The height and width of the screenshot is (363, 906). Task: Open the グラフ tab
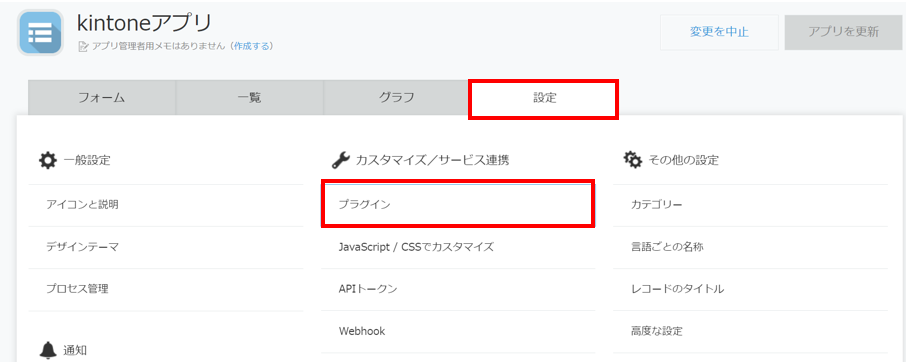point(396,98)
